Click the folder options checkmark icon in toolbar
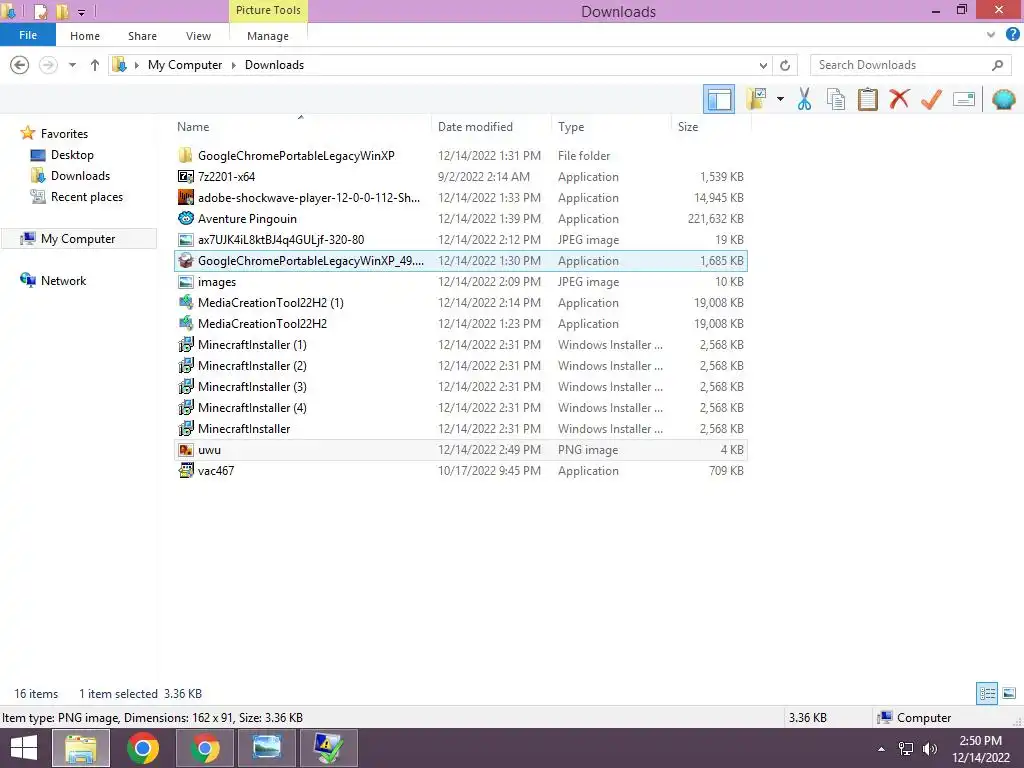This screenshot has width=1024, height=768. (x=756, y=99)
